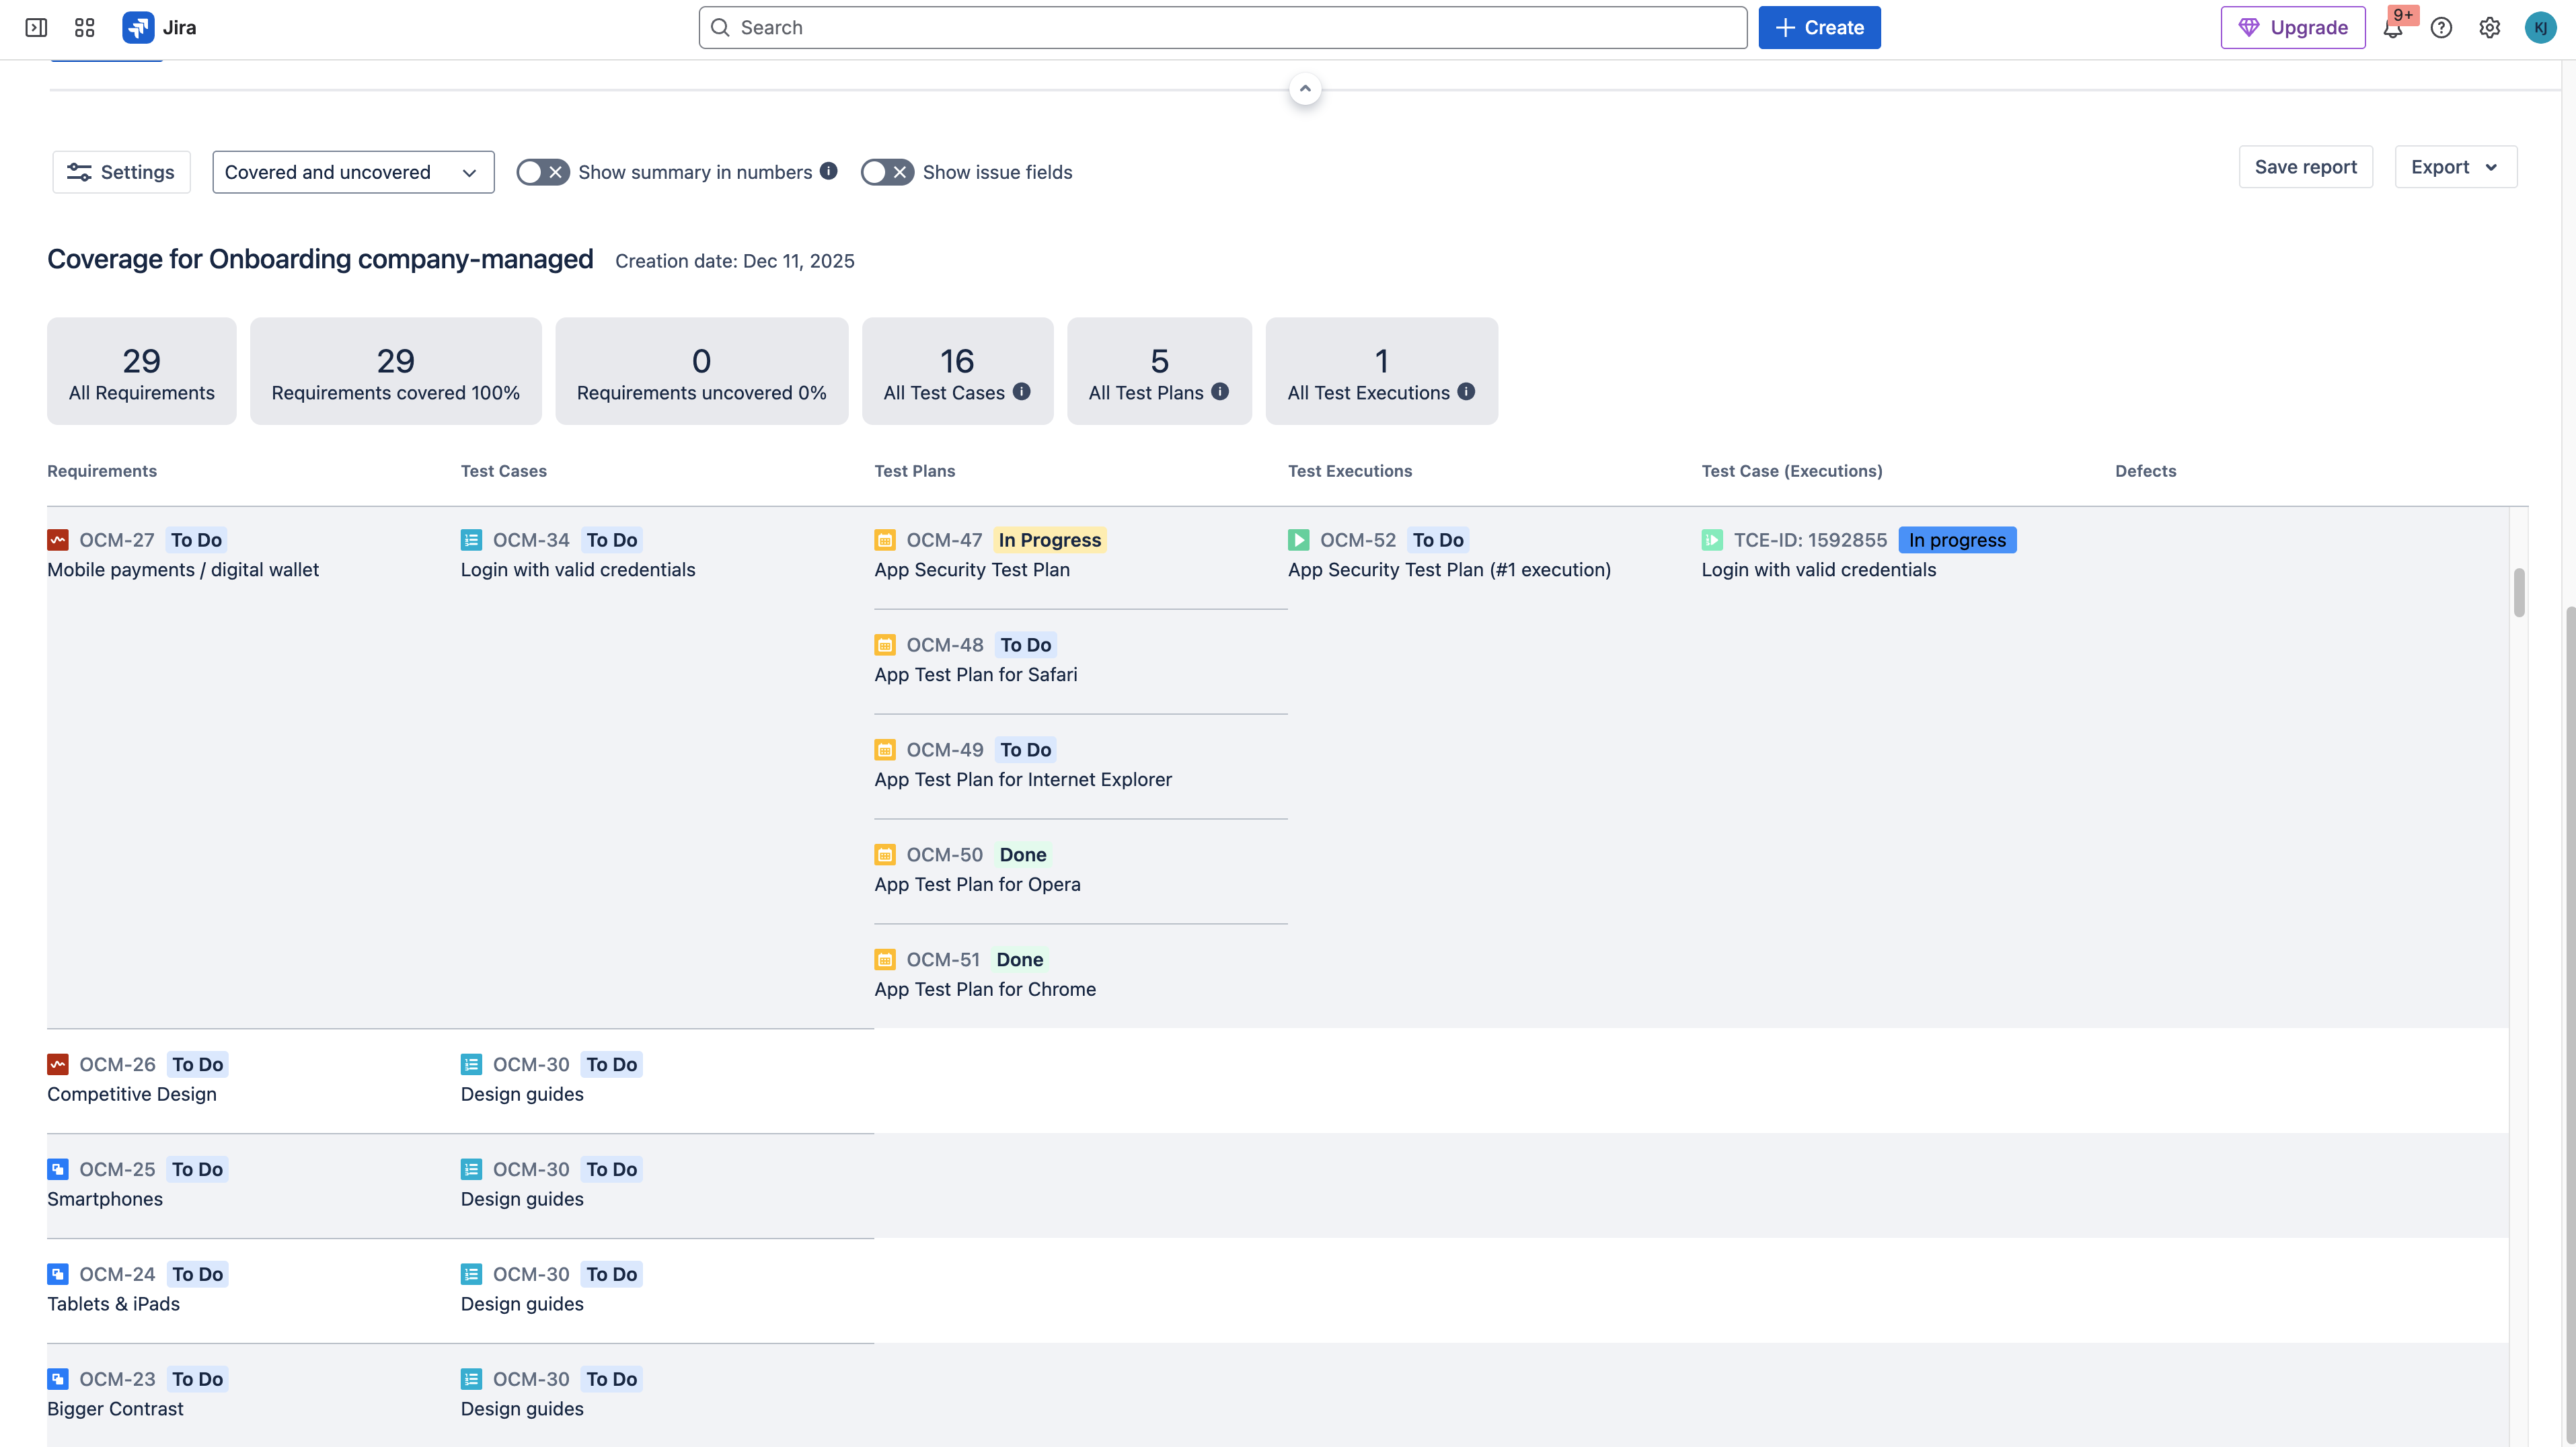Viewport: 2576px width, 1447px height.
Task: Click the OCM-49 test plan icon
Action: 885,750
